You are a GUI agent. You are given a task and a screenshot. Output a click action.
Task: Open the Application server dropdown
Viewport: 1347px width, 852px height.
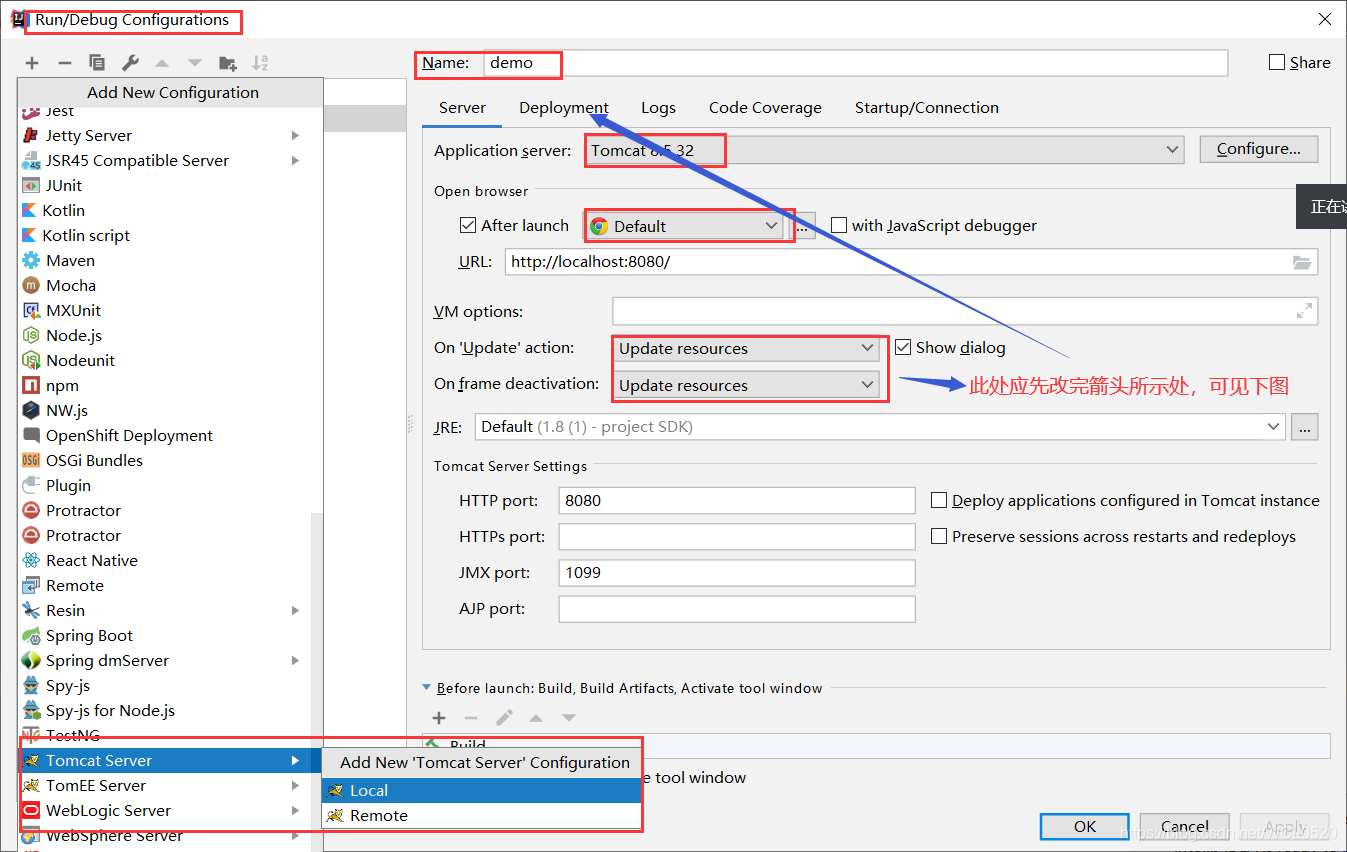pos(885,150)
